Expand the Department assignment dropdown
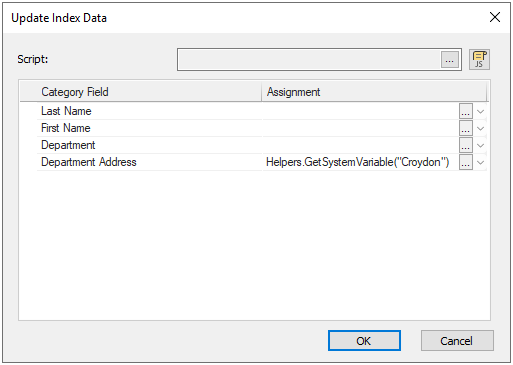Screen dimensions: 513x365 tap(480, 145)
